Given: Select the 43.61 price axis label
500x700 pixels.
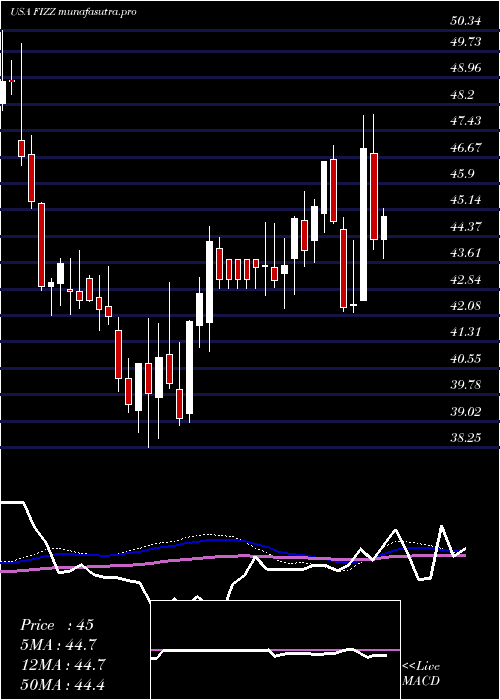Looking at the screenshot, I should click(465, 253).
